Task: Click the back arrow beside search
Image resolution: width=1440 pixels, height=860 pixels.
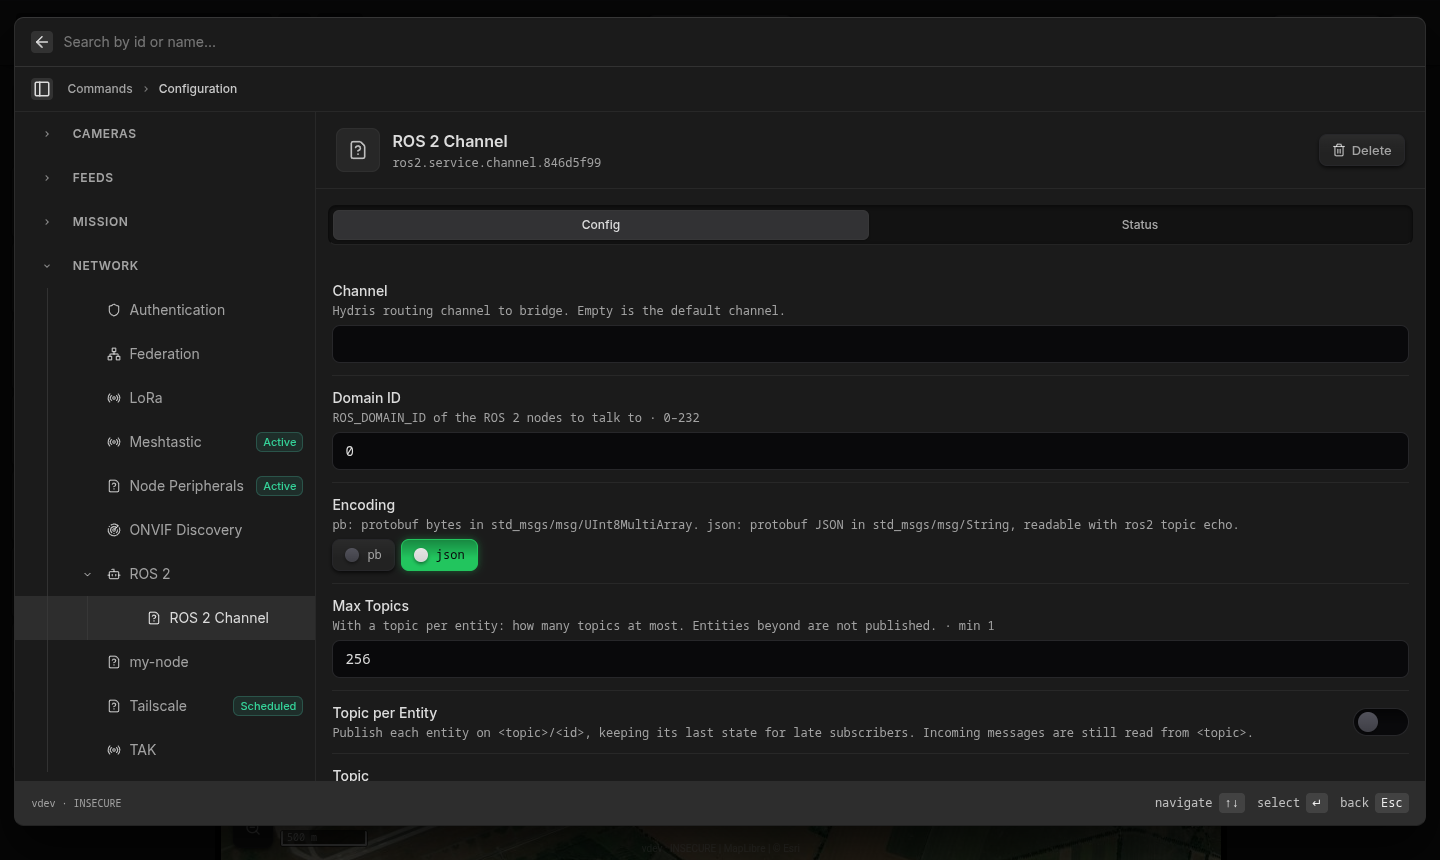Action: click(41, 42)
